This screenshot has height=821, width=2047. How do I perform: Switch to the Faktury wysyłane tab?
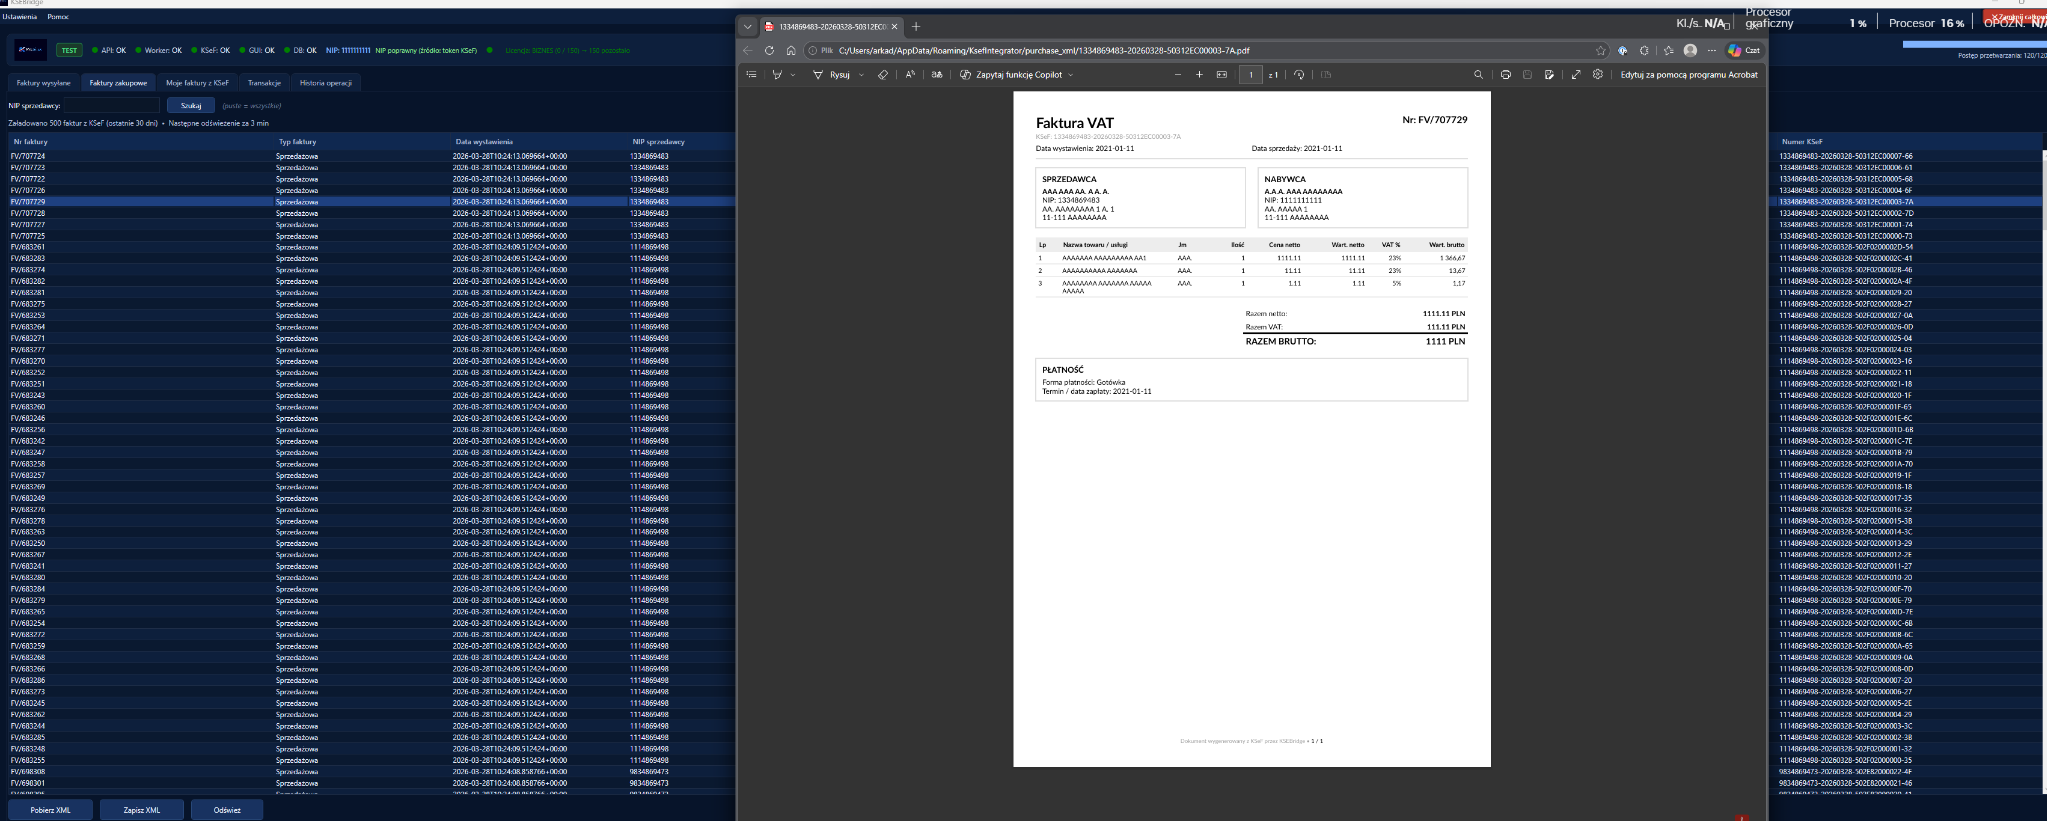(43, 83)
